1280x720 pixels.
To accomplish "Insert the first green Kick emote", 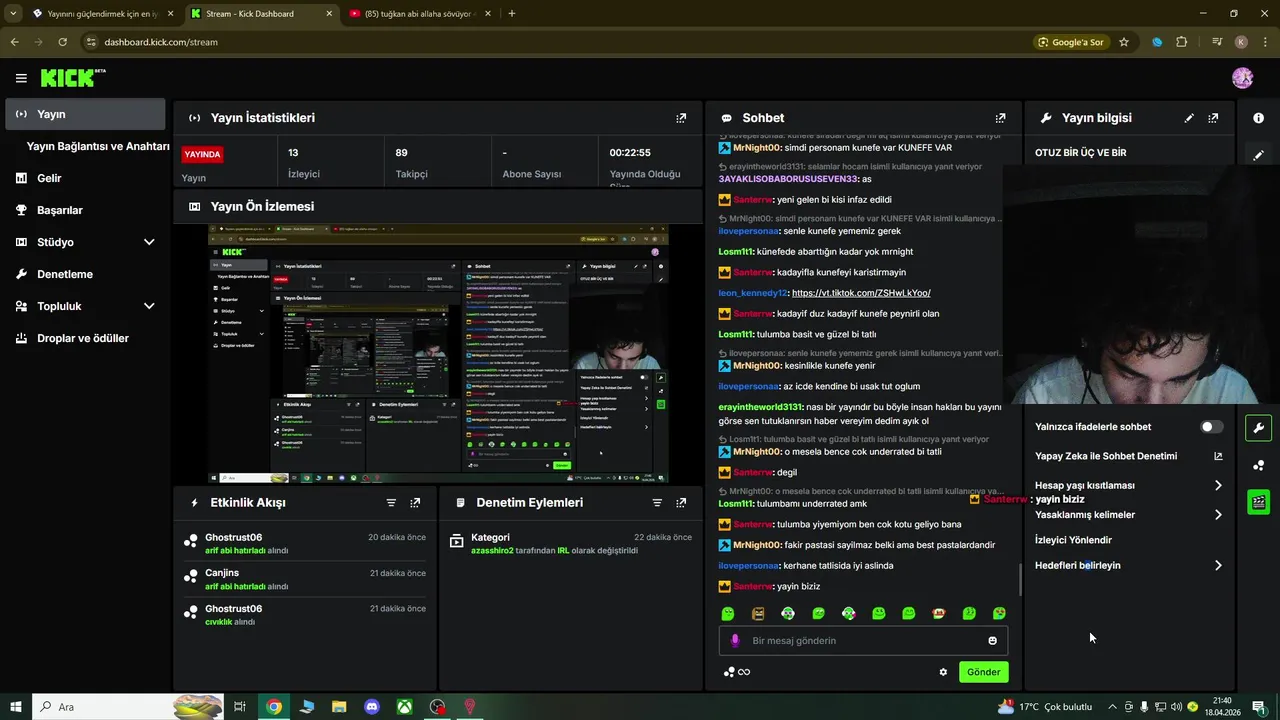I will [x=728, y=614].
